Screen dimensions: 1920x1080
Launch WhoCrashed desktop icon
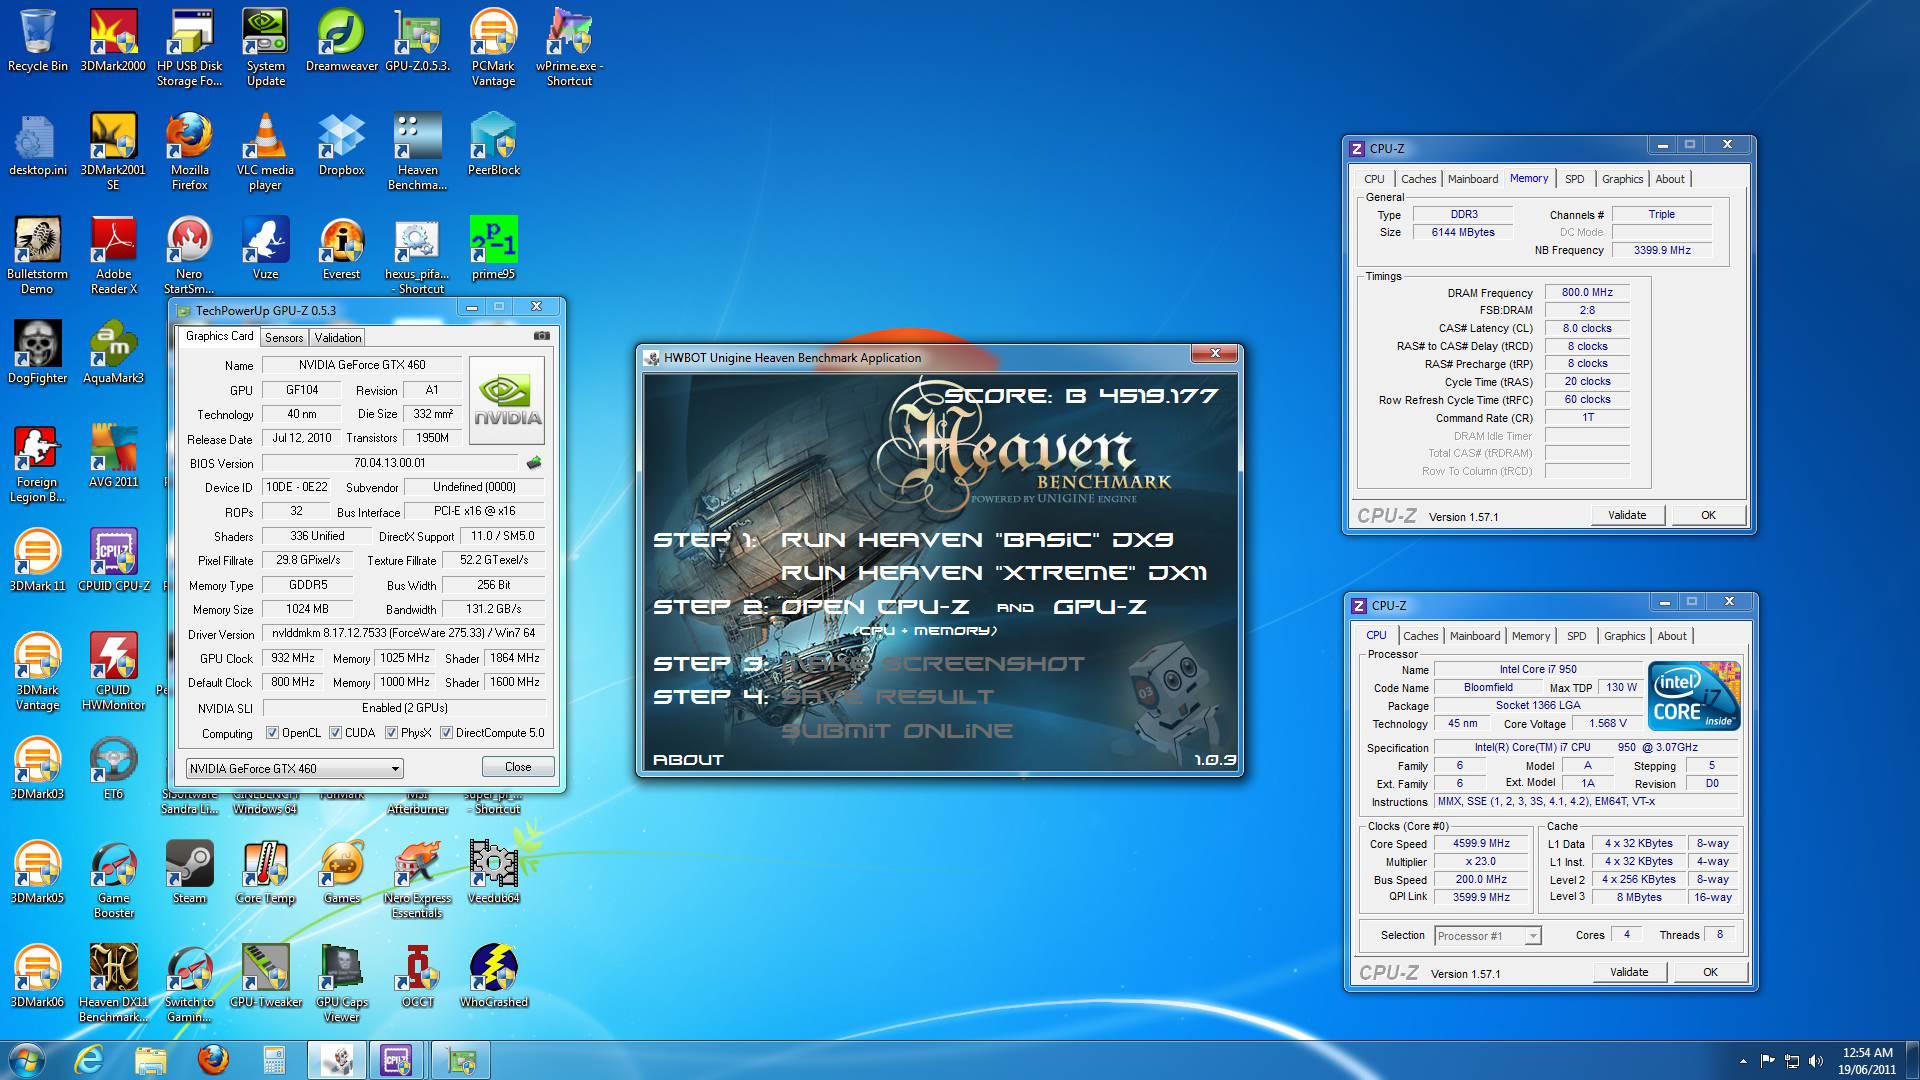[x=493, y=977]
